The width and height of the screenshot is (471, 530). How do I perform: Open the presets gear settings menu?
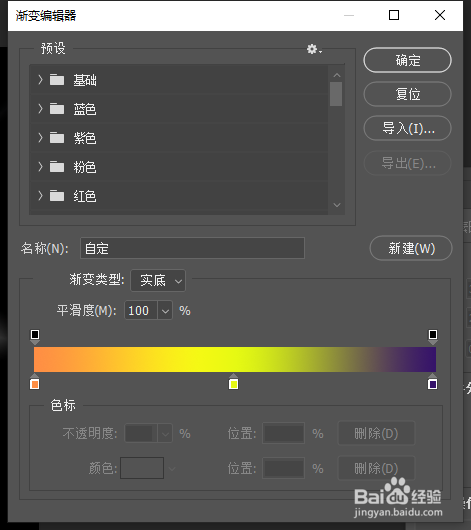click(314, 49)
